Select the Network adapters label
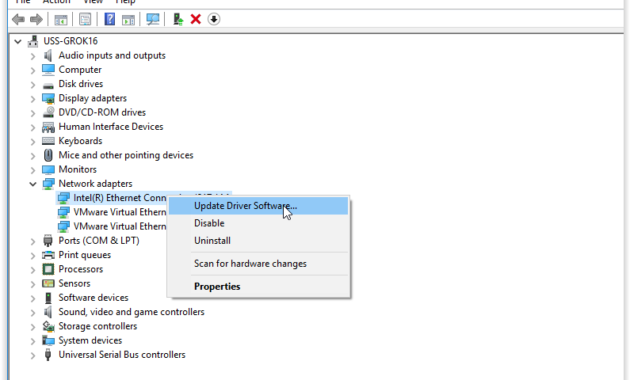 click(x=95, y=184)
